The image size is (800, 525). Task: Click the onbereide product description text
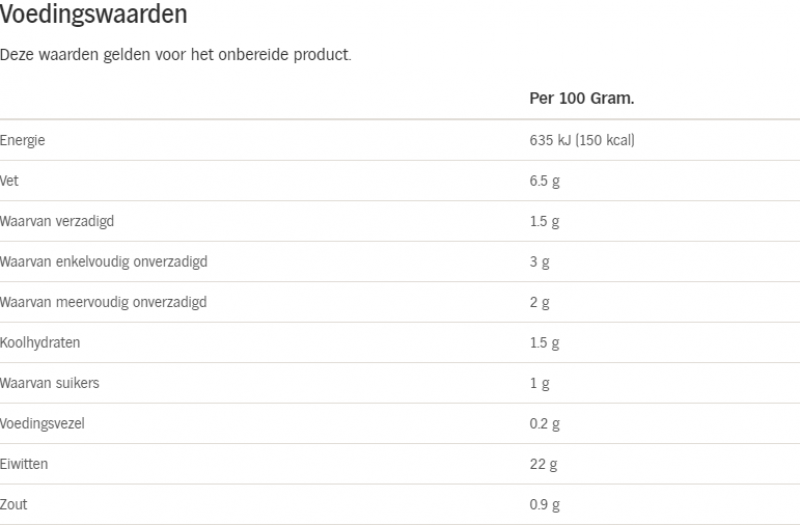[176, 55]
